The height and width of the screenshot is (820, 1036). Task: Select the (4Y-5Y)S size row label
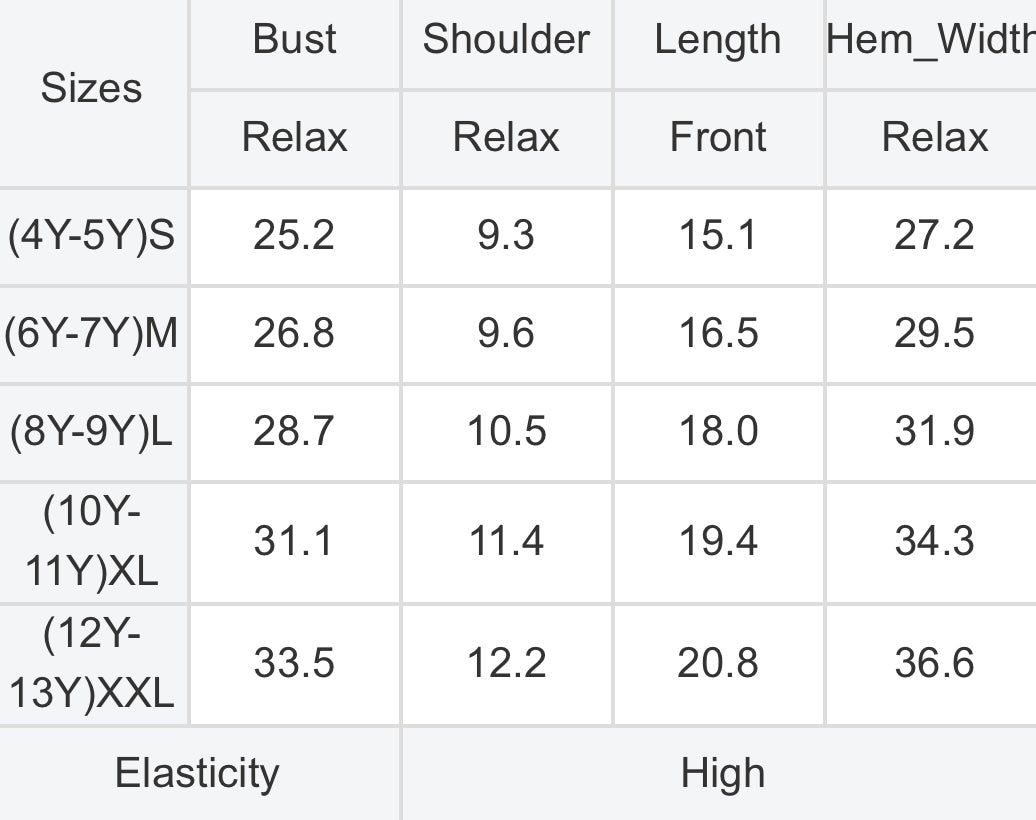coord(92,236)
